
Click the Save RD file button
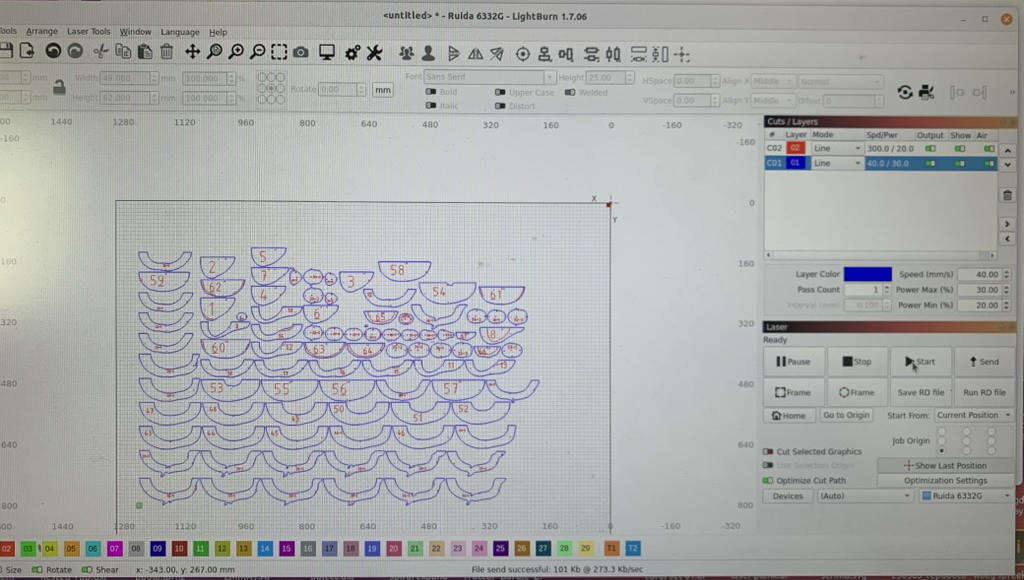[x=920, y=392]
